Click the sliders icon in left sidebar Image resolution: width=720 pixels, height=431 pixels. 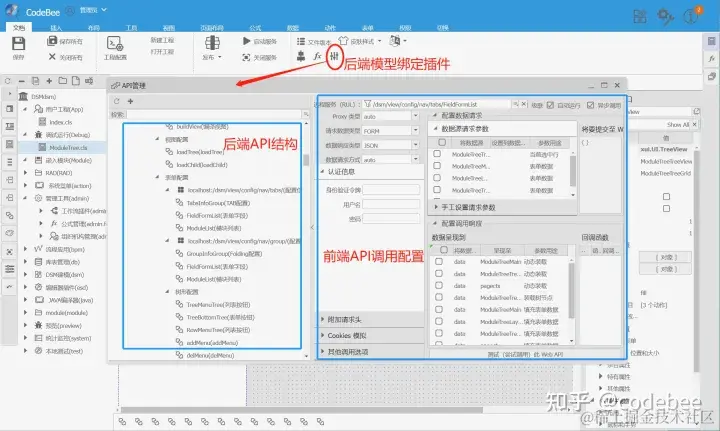click(9, 269)
